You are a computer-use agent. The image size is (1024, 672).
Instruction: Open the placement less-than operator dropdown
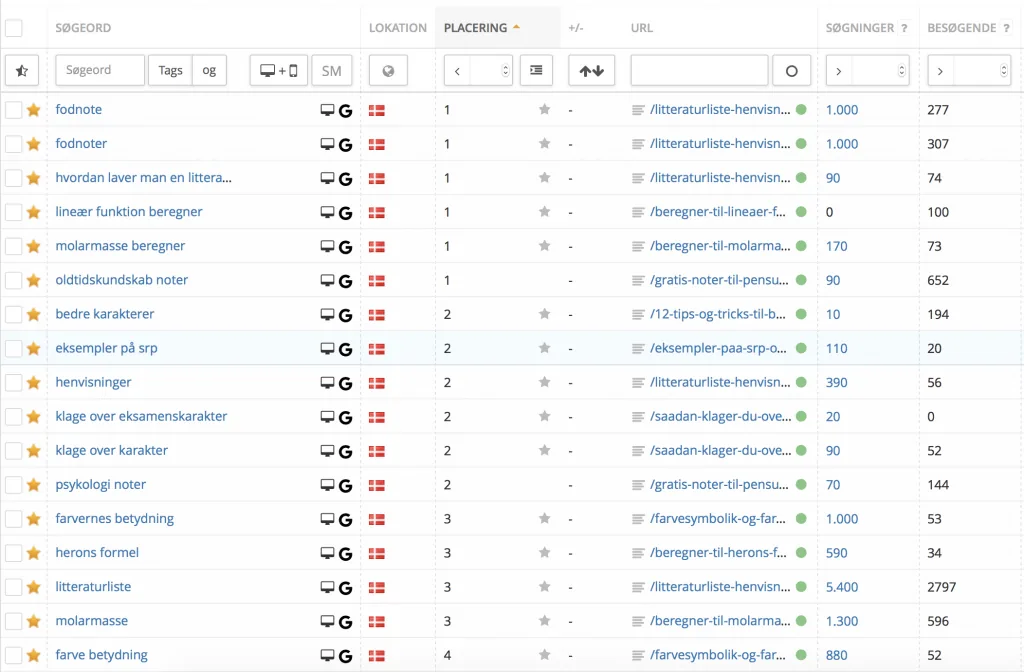click(457, 71)
